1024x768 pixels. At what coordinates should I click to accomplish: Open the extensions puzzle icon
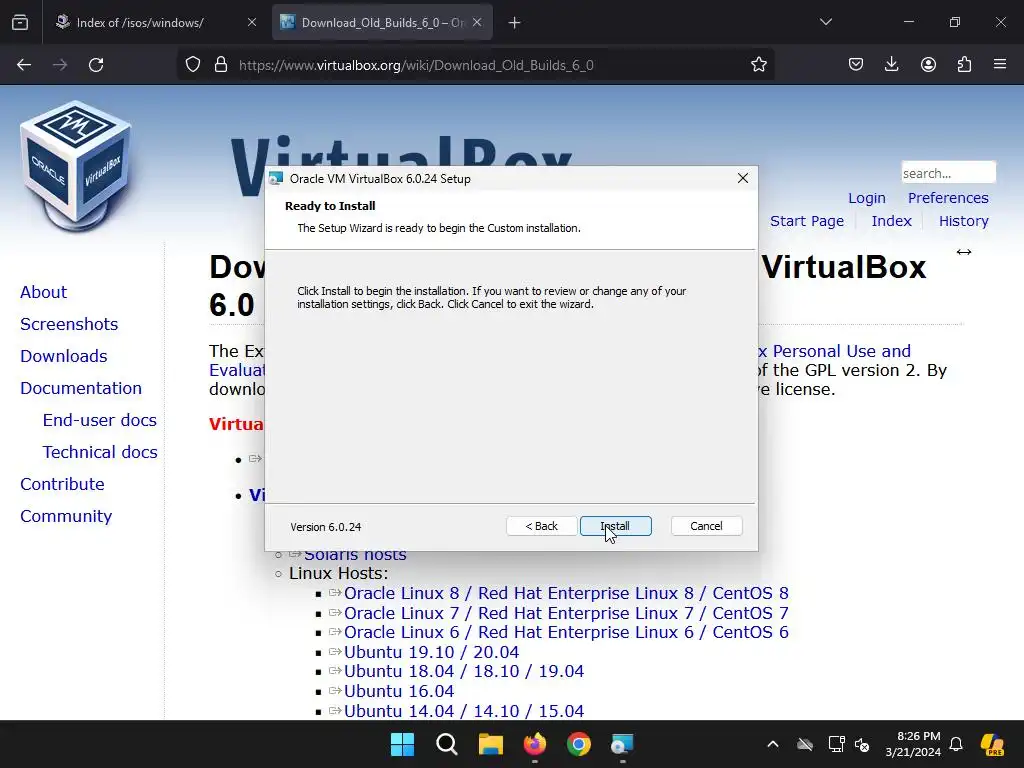964,65
